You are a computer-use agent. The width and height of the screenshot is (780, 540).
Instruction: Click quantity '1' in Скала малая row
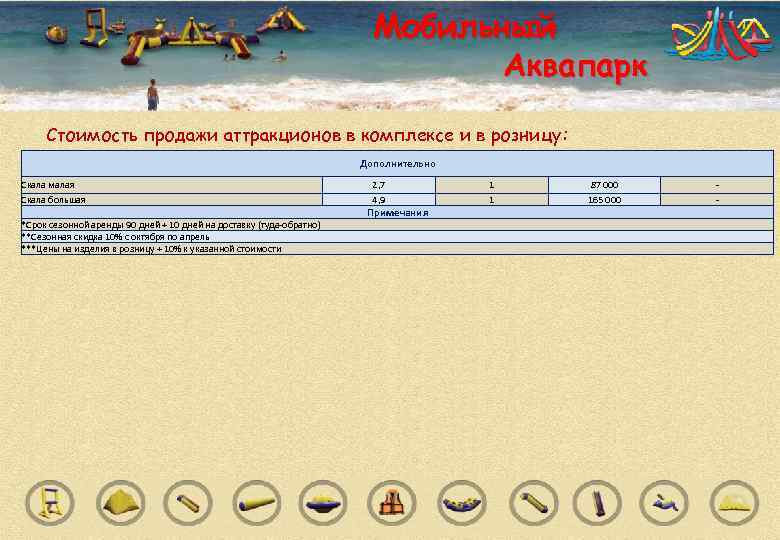(x=491, y=185)
